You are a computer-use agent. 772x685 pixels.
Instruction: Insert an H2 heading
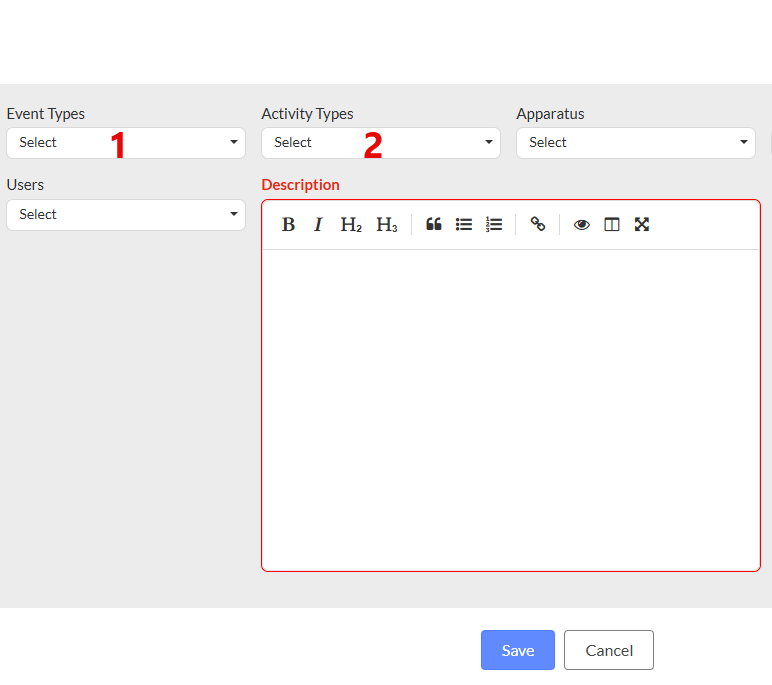click(351, 225)
